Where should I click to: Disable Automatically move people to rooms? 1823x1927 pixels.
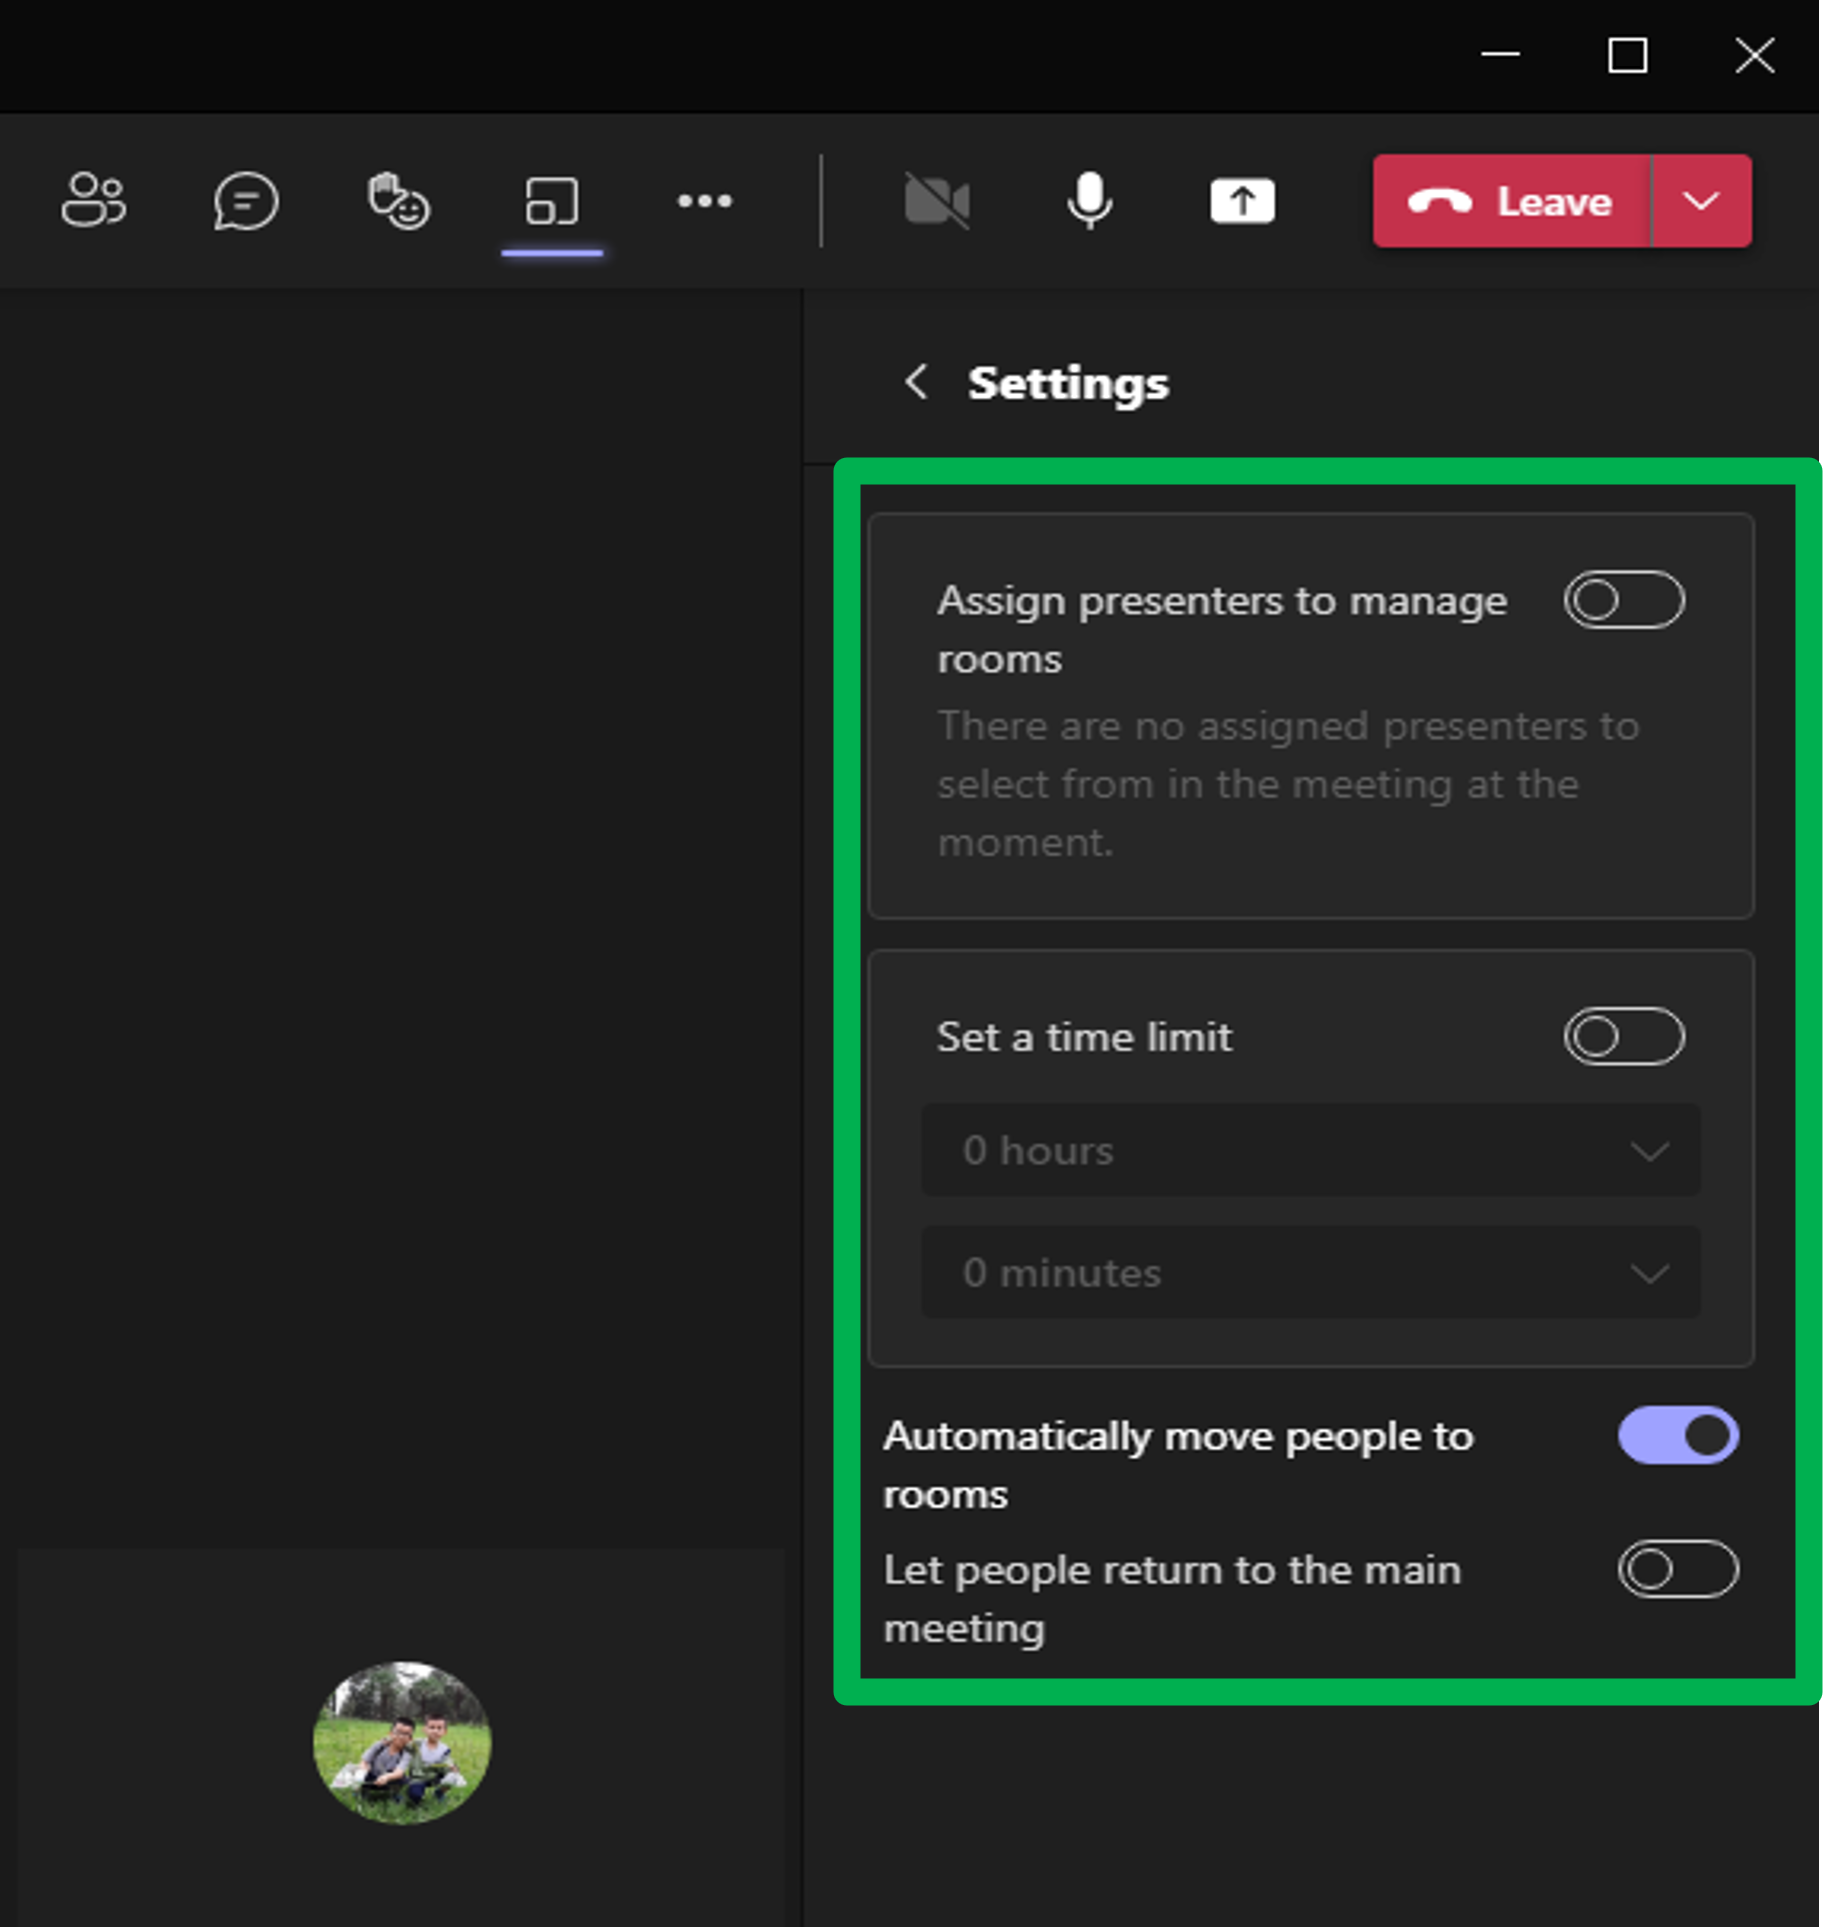(1677, 1436)
